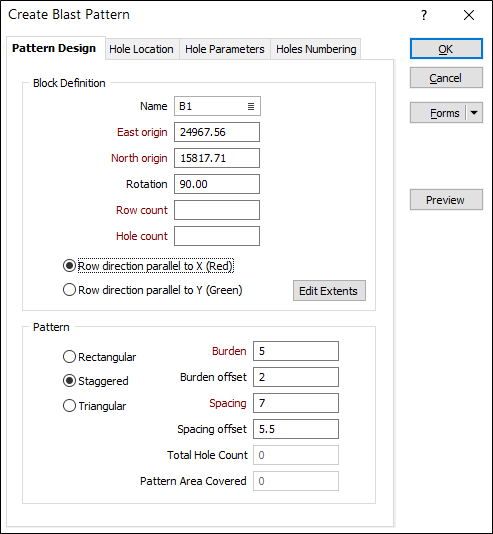The height and width of the screenshot is (534, 493).
Task: Close the Create Blast Pattern dialog
Action: pos(469,15)
